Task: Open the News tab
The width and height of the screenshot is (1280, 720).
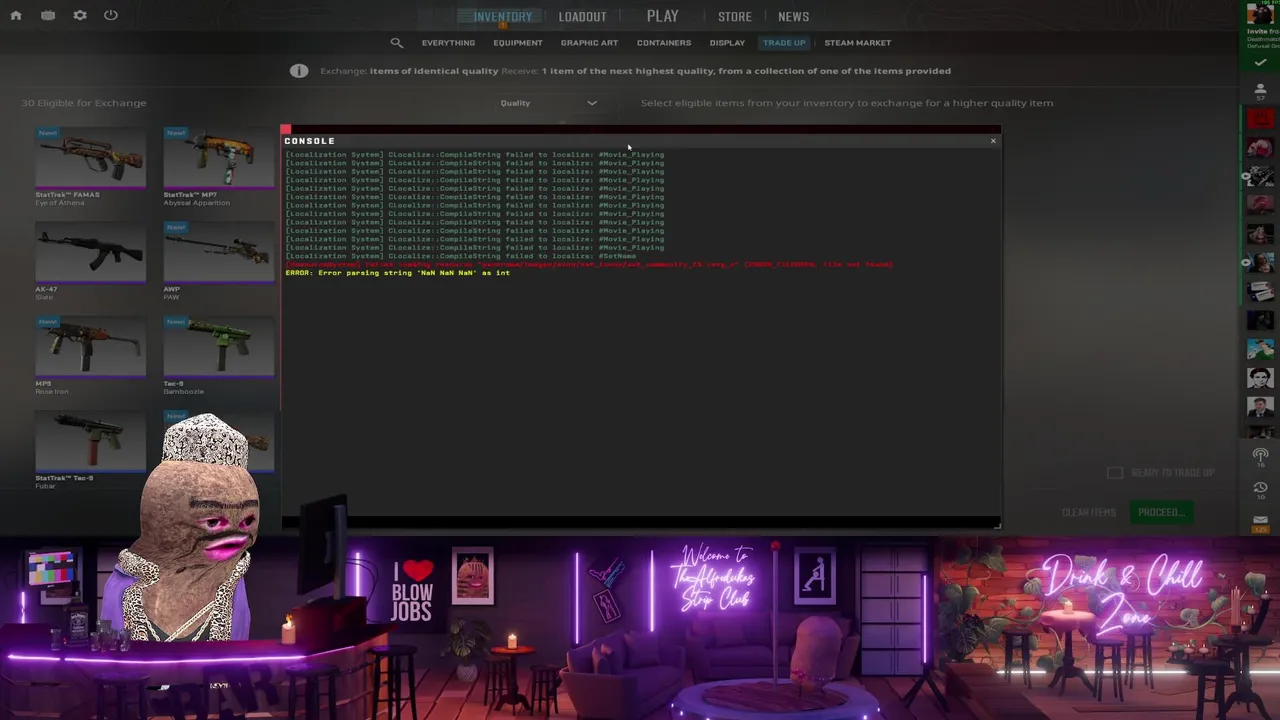Action: click(793, 17)
